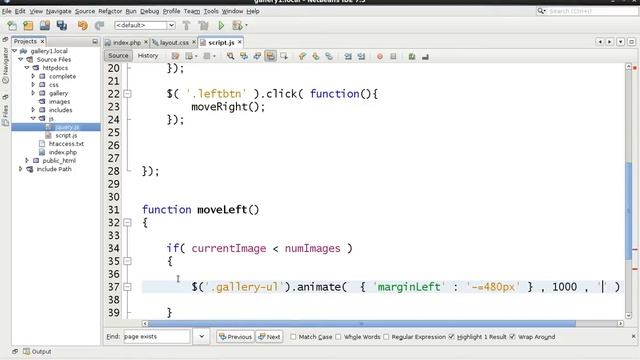The height and width of the screenshot is (360, 640).
Task: Click the Next find button
Action: pos(269,337)
